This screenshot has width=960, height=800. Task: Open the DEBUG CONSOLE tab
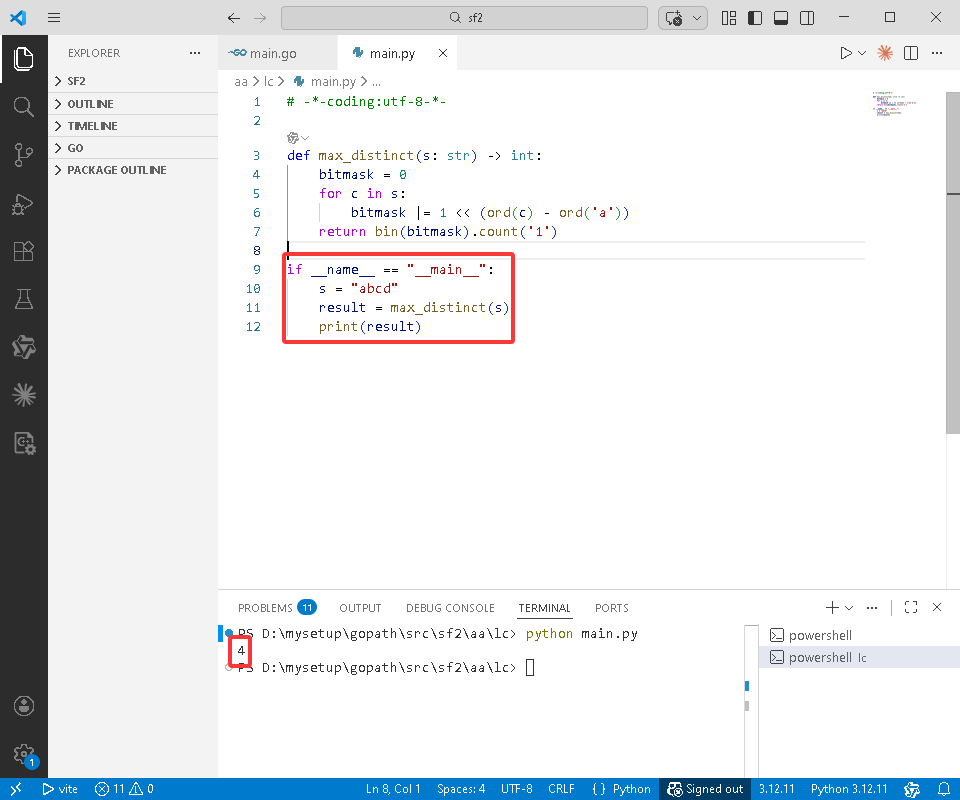(x=450, y=608)
